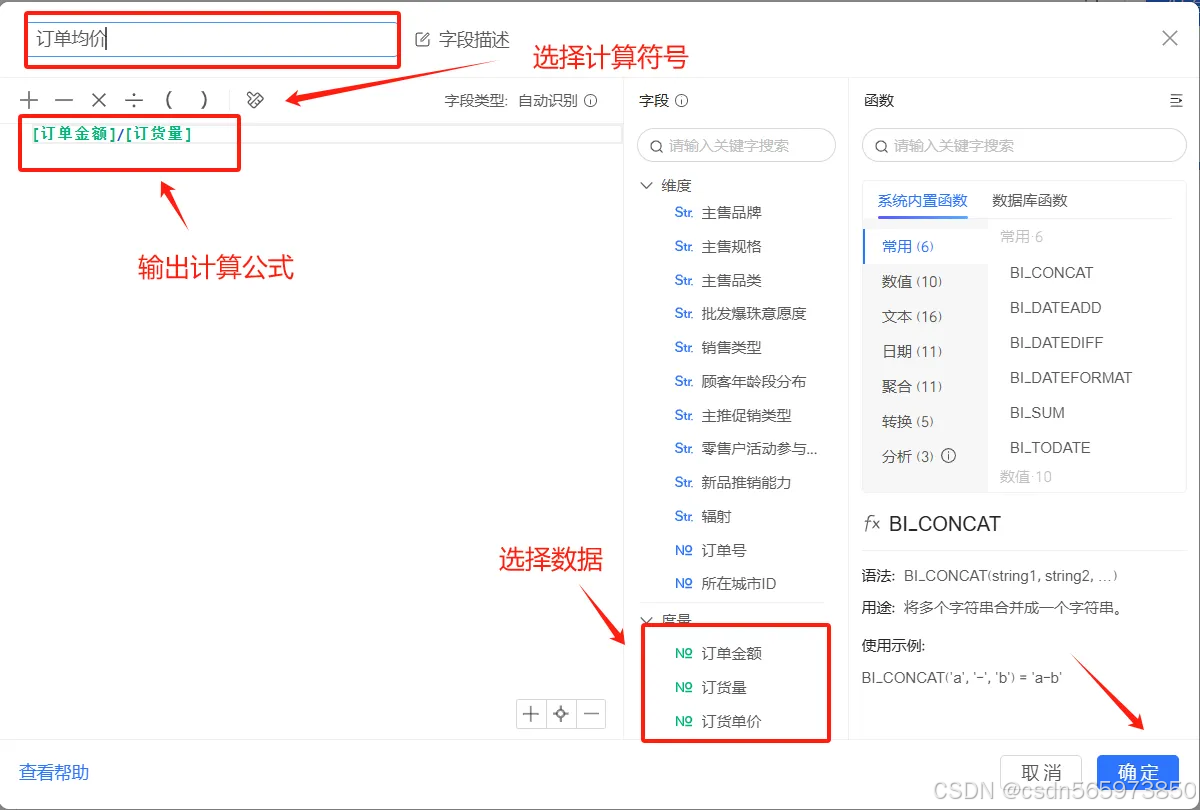This screenshot has height=810, width=1200.
Task: Insert the division operator icon
Action: 134,99
